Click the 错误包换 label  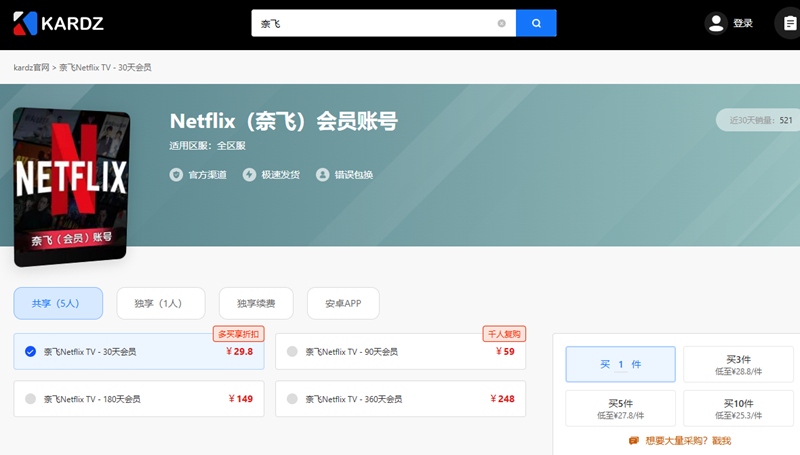point(354,175)
